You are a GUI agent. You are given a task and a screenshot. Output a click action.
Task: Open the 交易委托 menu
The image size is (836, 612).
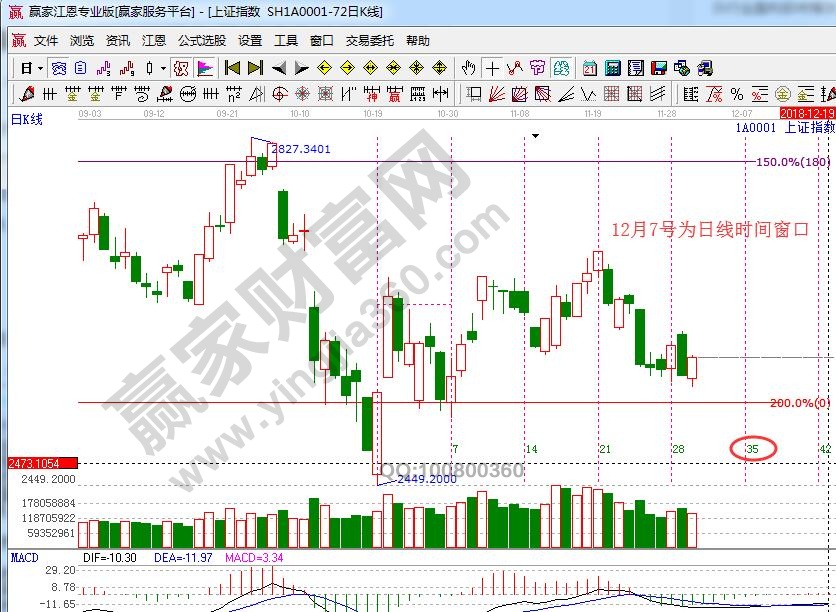(369, 41)
